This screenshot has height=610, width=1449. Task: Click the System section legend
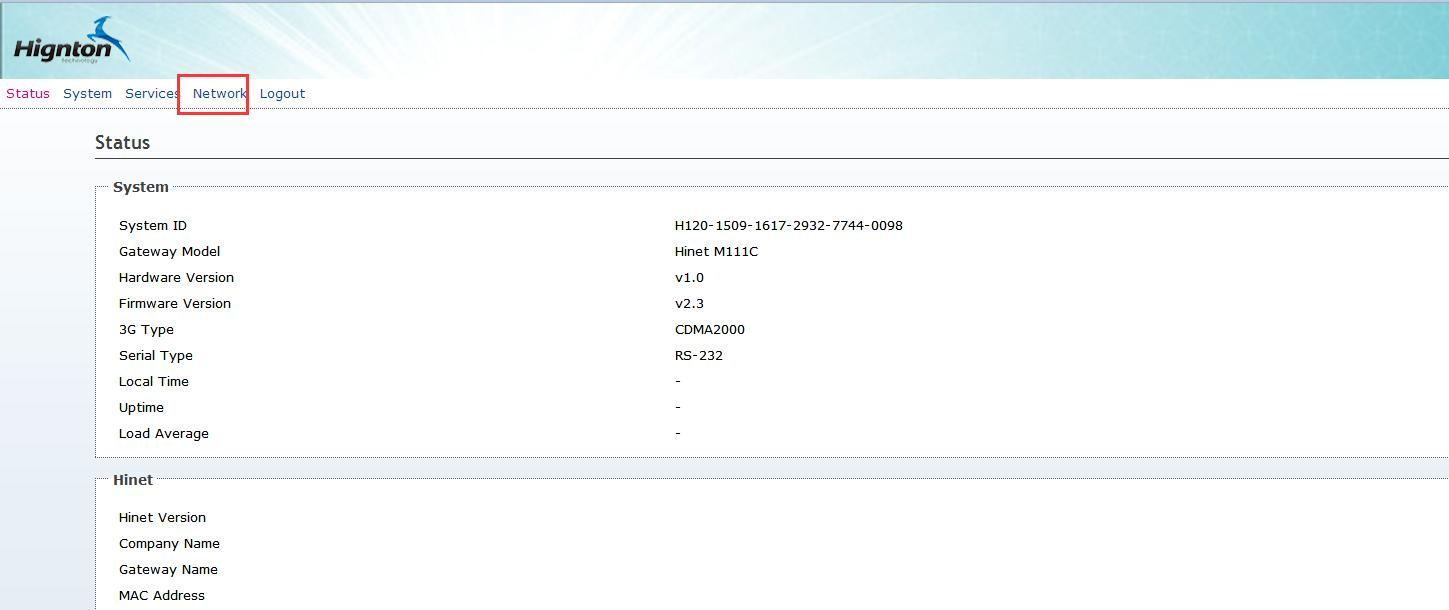point(140,187)
